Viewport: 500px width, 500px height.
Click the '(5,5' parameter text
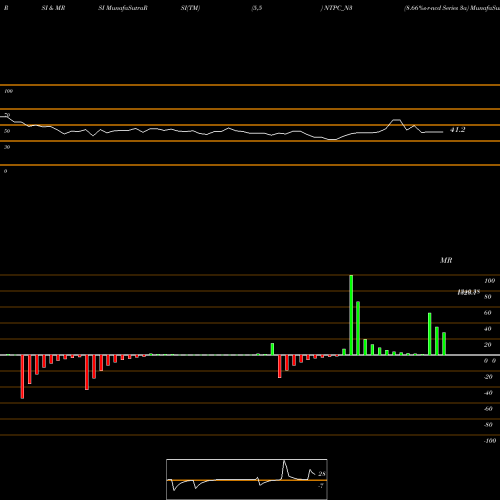click(257, 8)
